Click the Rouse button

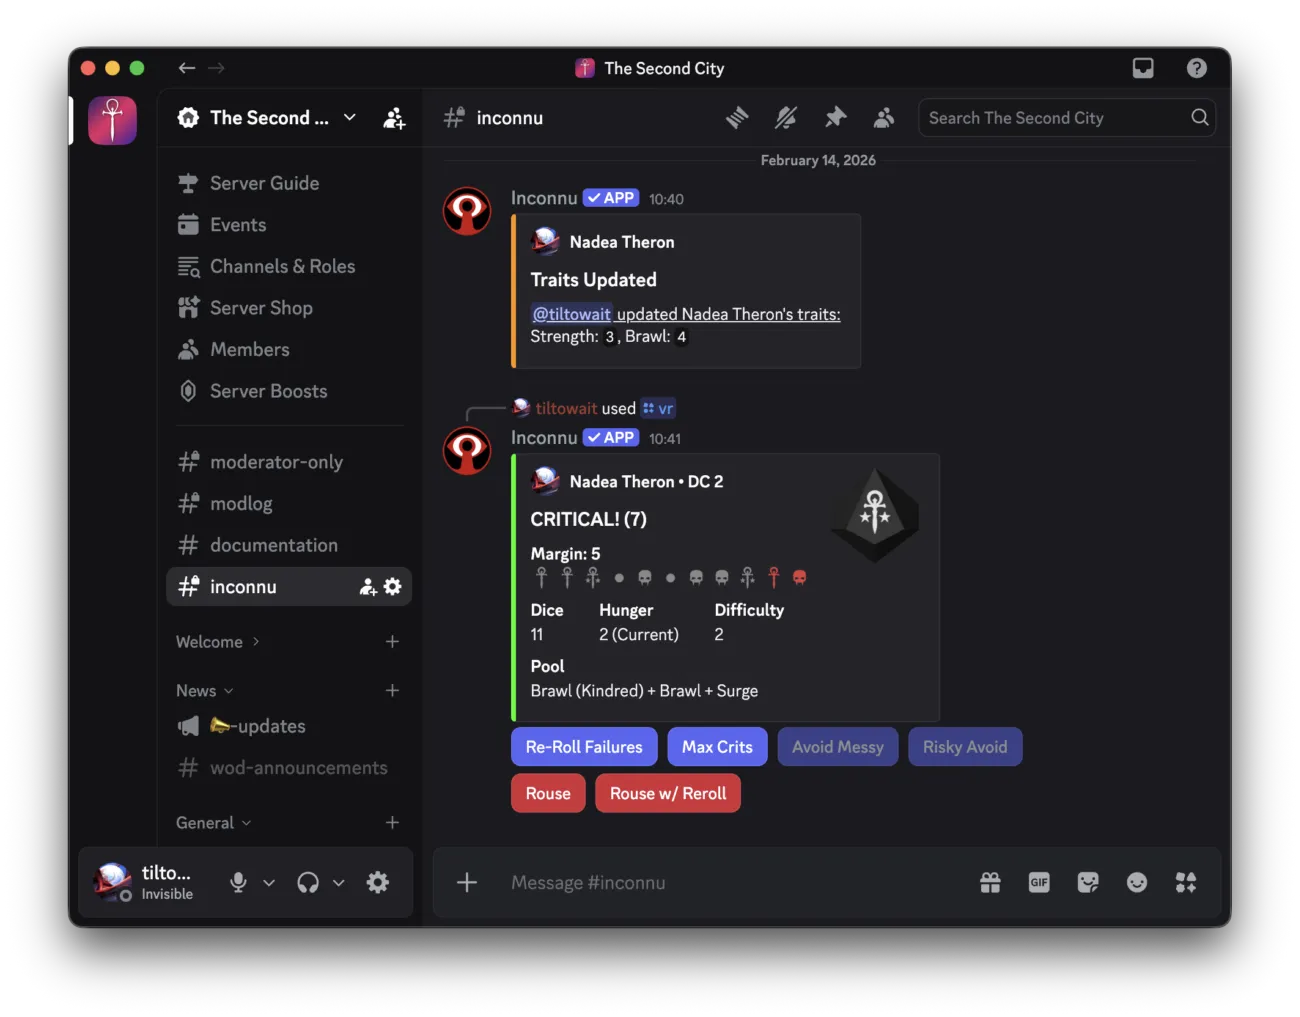click(548, 794)
